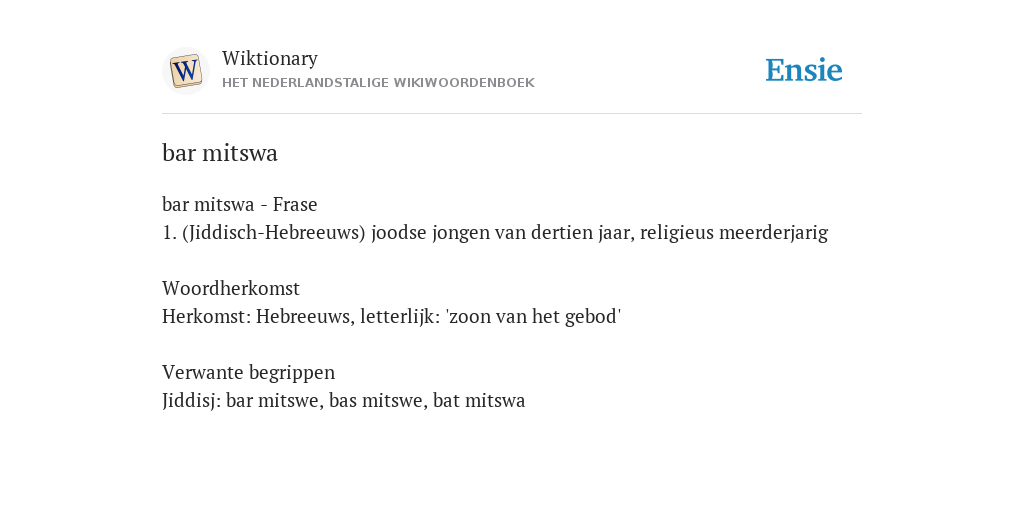This screenshot has width=1024, height=512.
Task: Click the quoted phrase 'zoon van het gebod'
Action: pos(533,317)
